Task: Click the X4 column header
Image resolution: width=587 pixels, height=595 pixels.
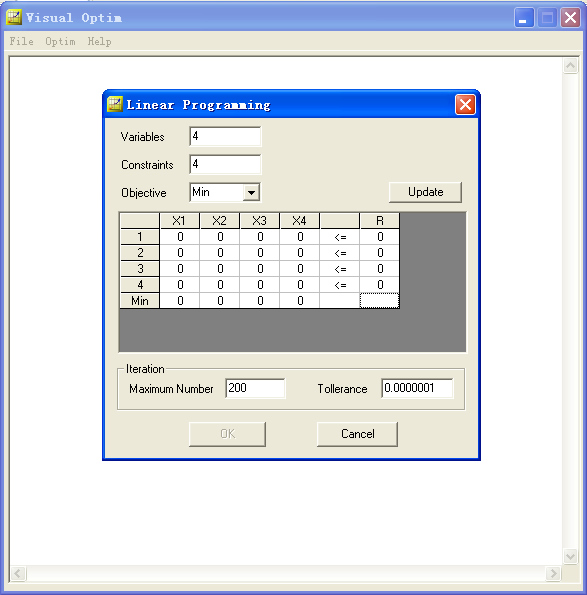Action: [300, 221]
